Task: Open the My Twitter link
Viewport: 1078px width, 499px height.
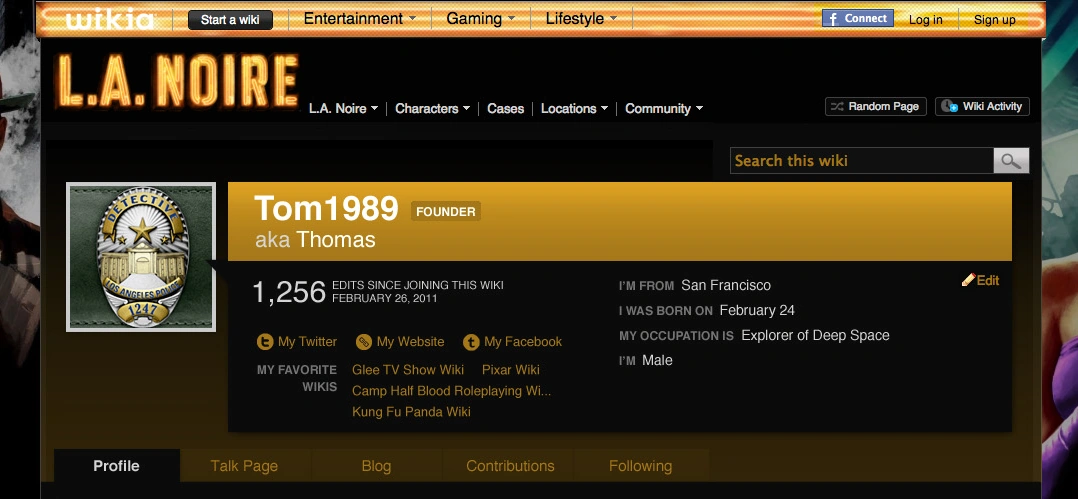Action: click(297, 342)
